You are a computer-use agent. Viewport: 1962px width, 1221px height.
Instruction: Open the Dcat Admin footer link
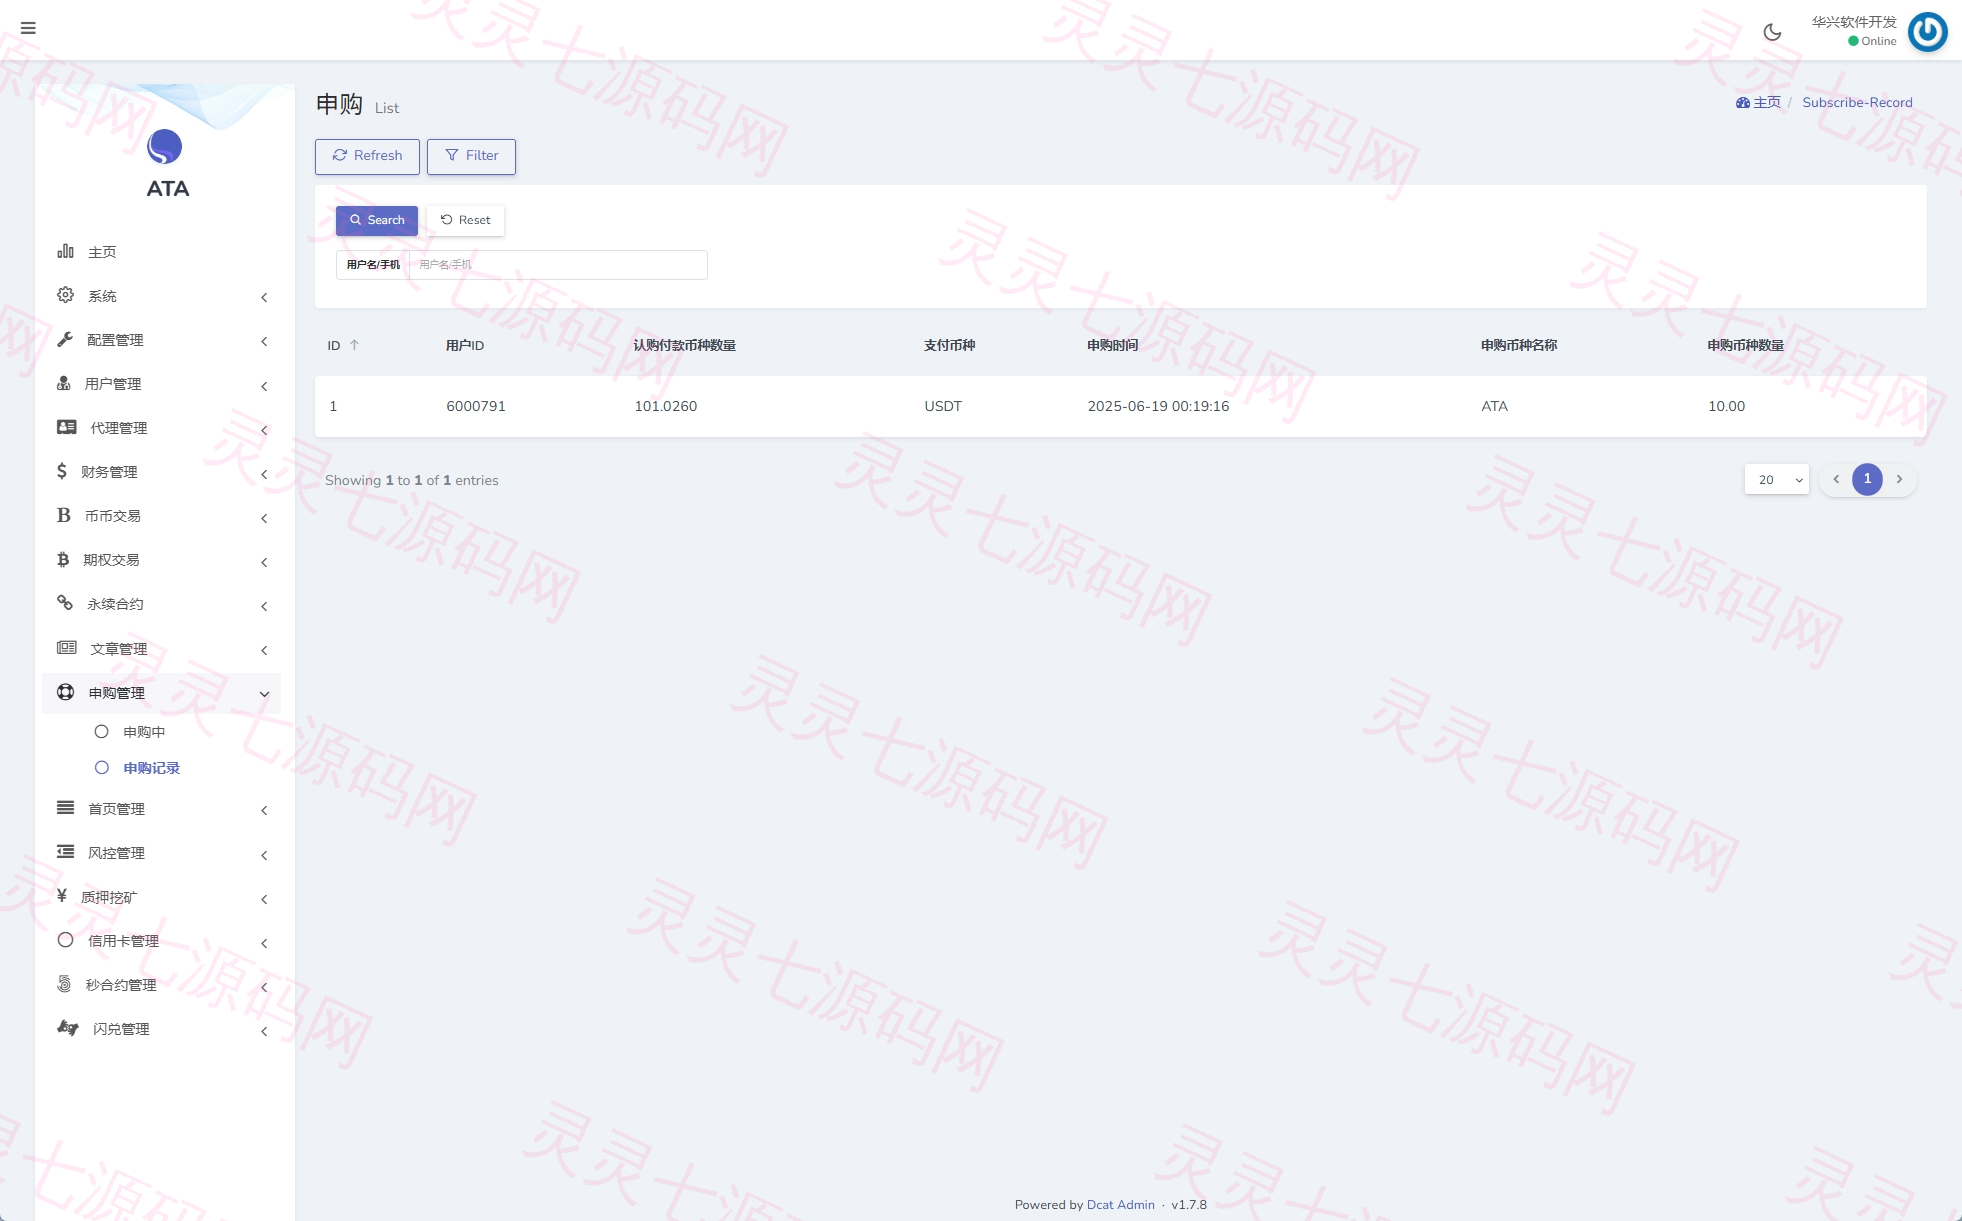pyautogui.click(x=1120, y=1205)
